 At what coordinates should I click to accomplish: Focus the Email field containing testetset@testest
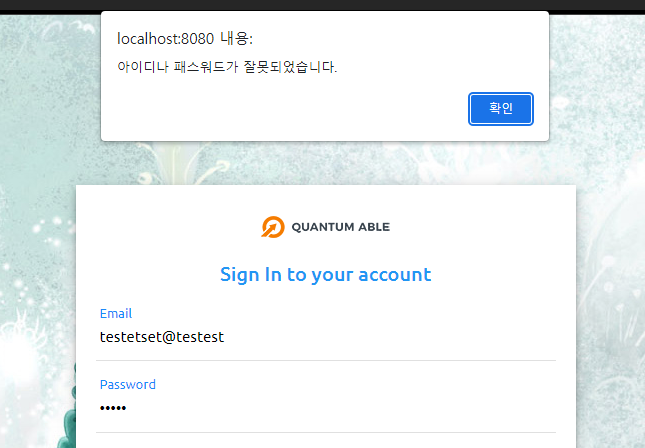[x=326, y=337]
